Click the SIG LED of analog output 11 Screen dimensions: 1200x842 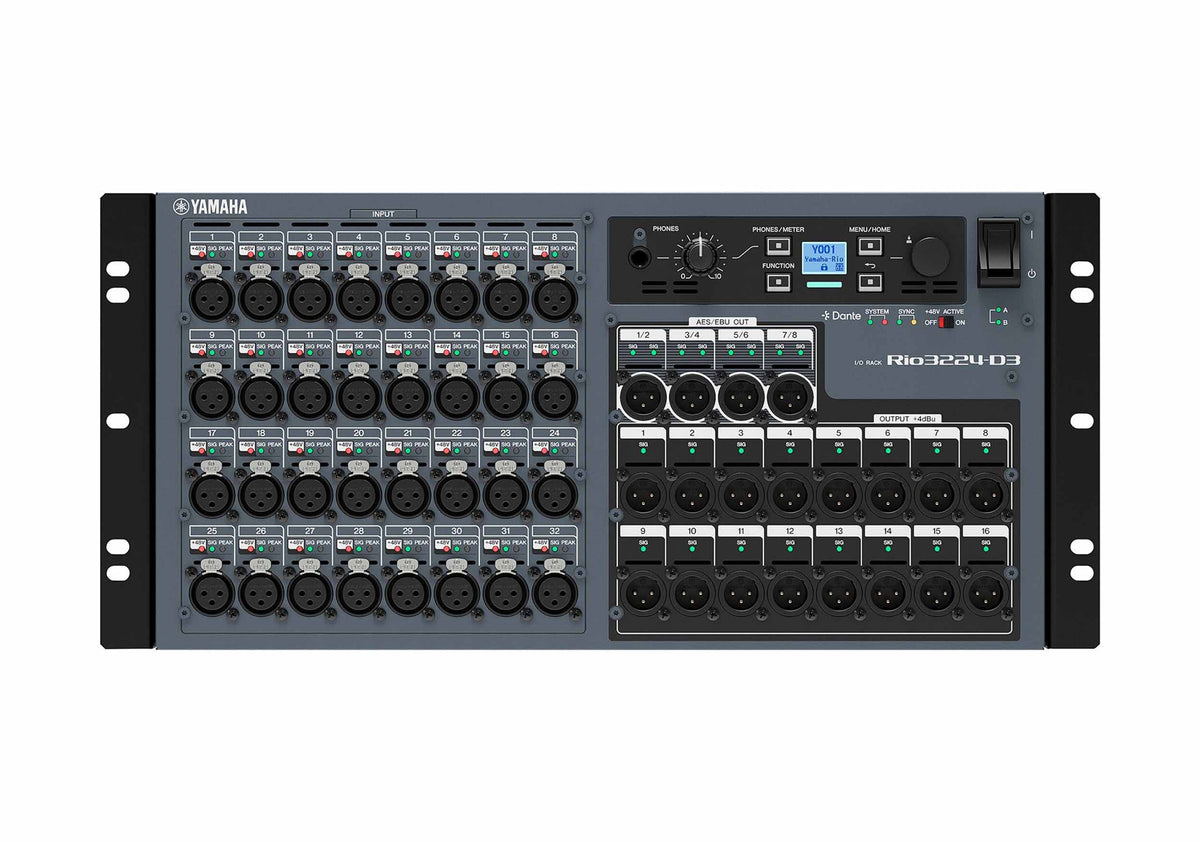(742, 549)
